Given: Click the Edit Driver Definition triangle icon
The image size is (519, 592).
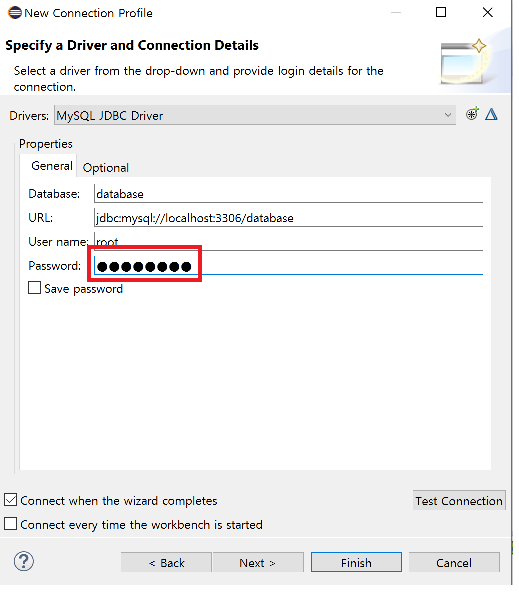Looking at the screenshot, I should pos(491,114).
